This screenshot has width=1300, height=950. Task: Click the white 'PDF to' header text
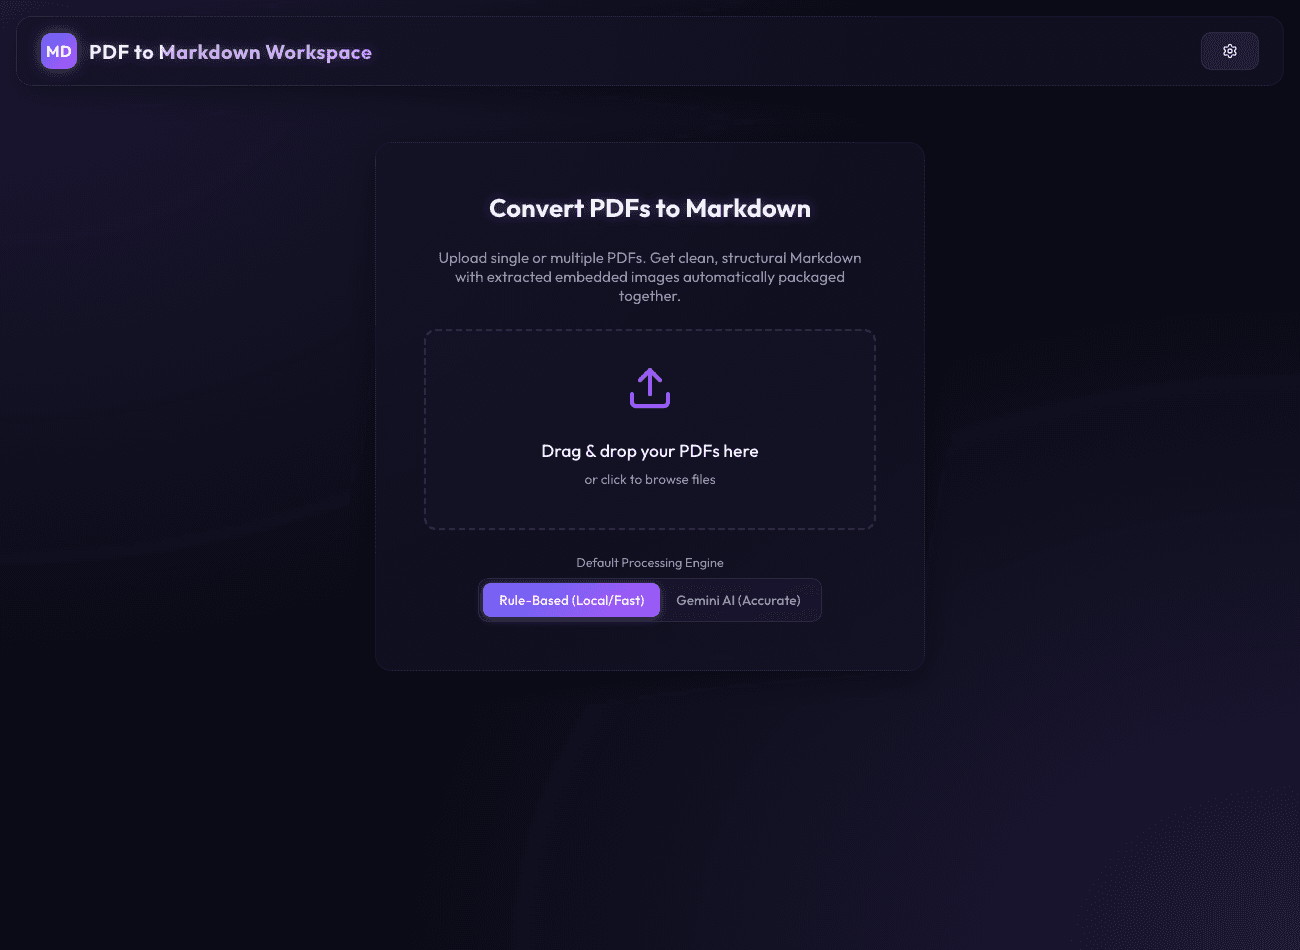[121, 52]
